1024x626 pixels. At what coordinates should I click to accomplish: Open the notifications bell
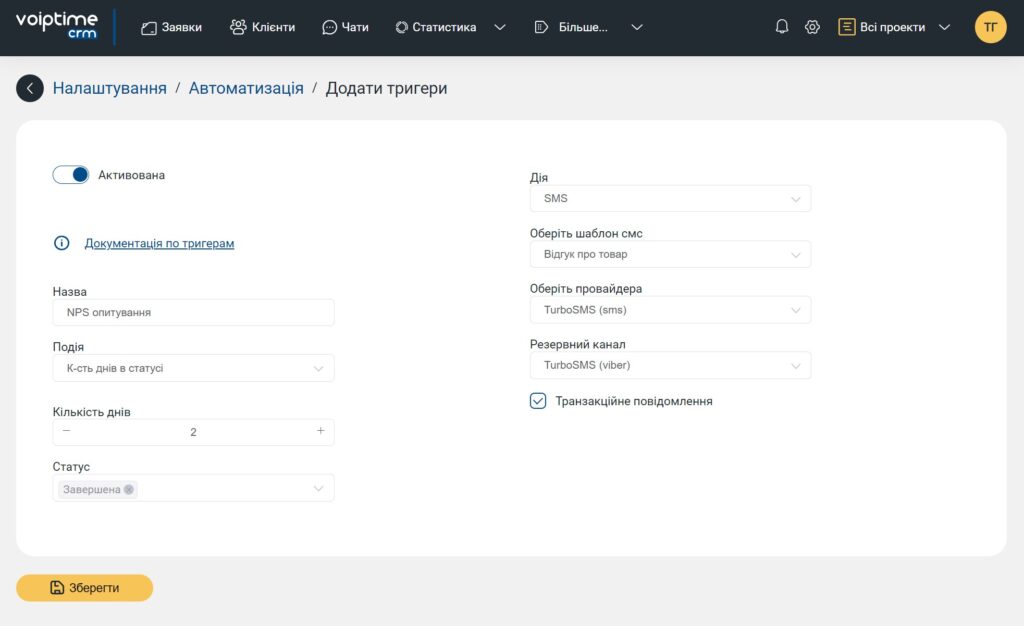(x=782, y=27)
